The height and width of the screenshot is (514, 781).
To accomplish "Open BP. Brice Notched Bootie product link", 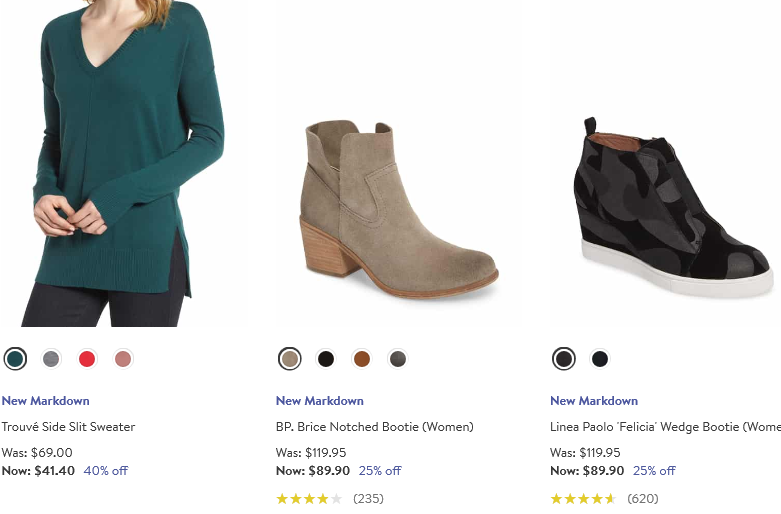I will click(375, 427).
